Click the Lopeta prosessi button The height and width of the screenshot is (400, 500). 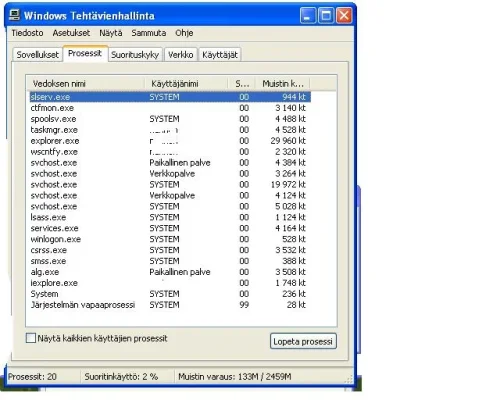click(x=303, y=341)
